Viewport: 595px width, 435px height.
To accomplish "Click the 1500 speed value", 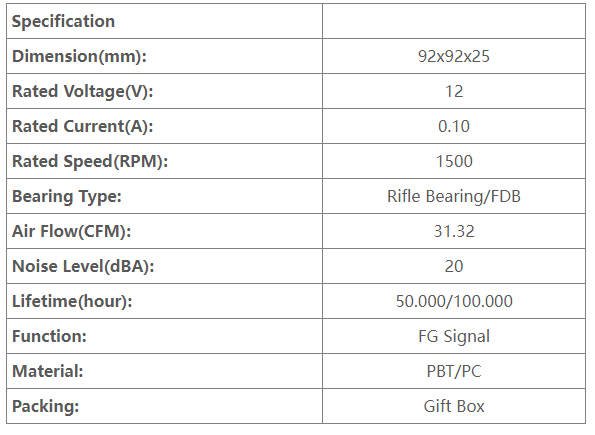I will coord(454,161).
